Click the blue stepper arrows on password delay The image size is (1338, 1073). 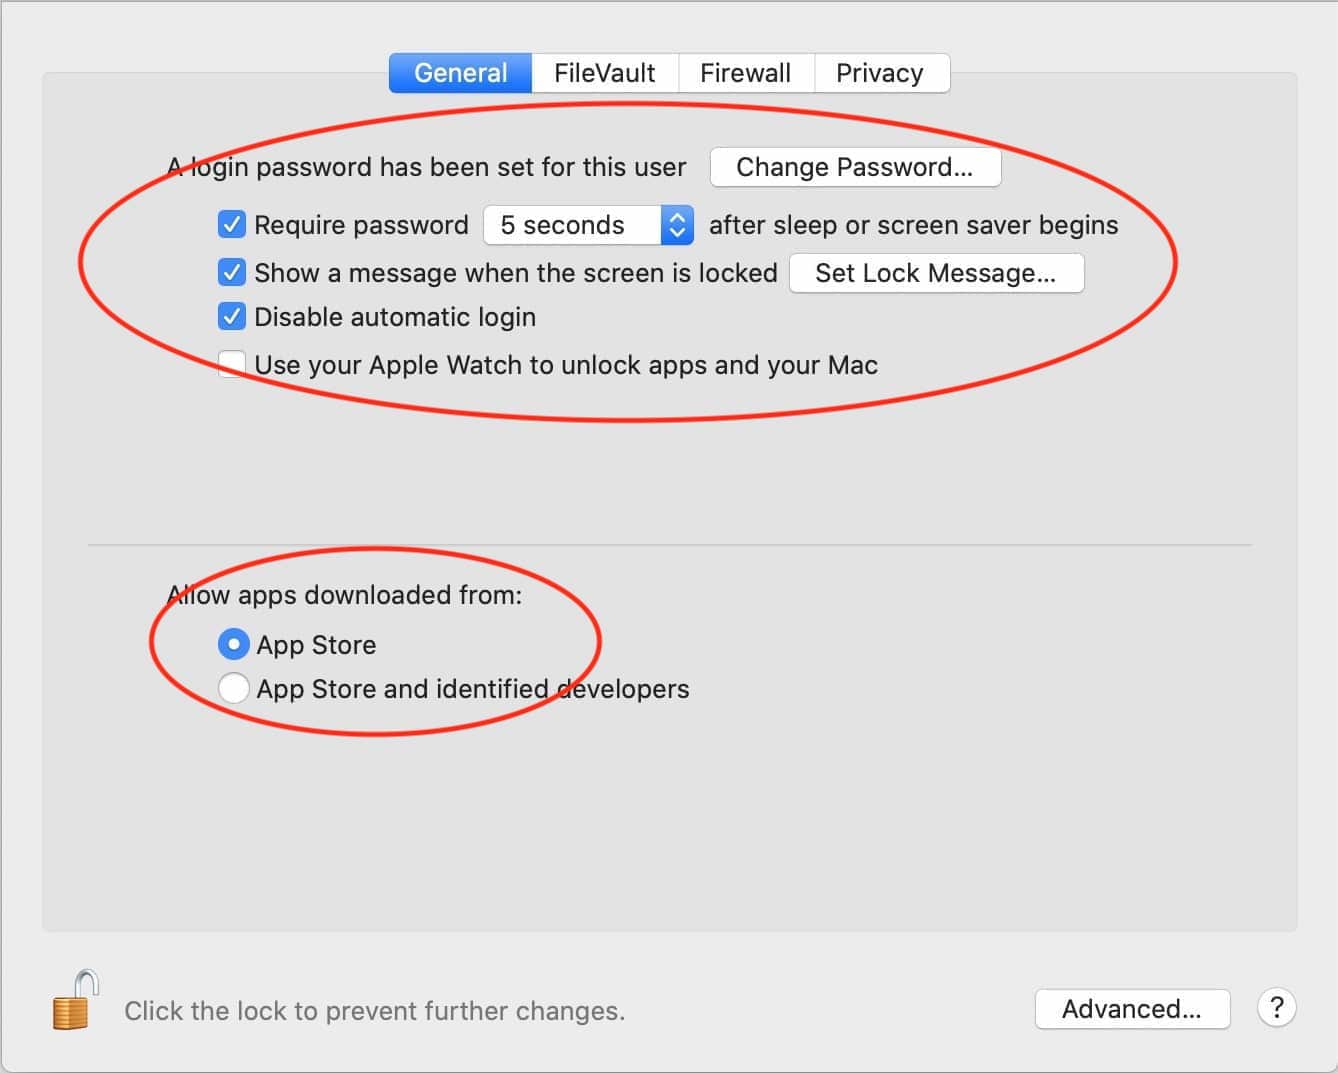[x=677, y=225]
